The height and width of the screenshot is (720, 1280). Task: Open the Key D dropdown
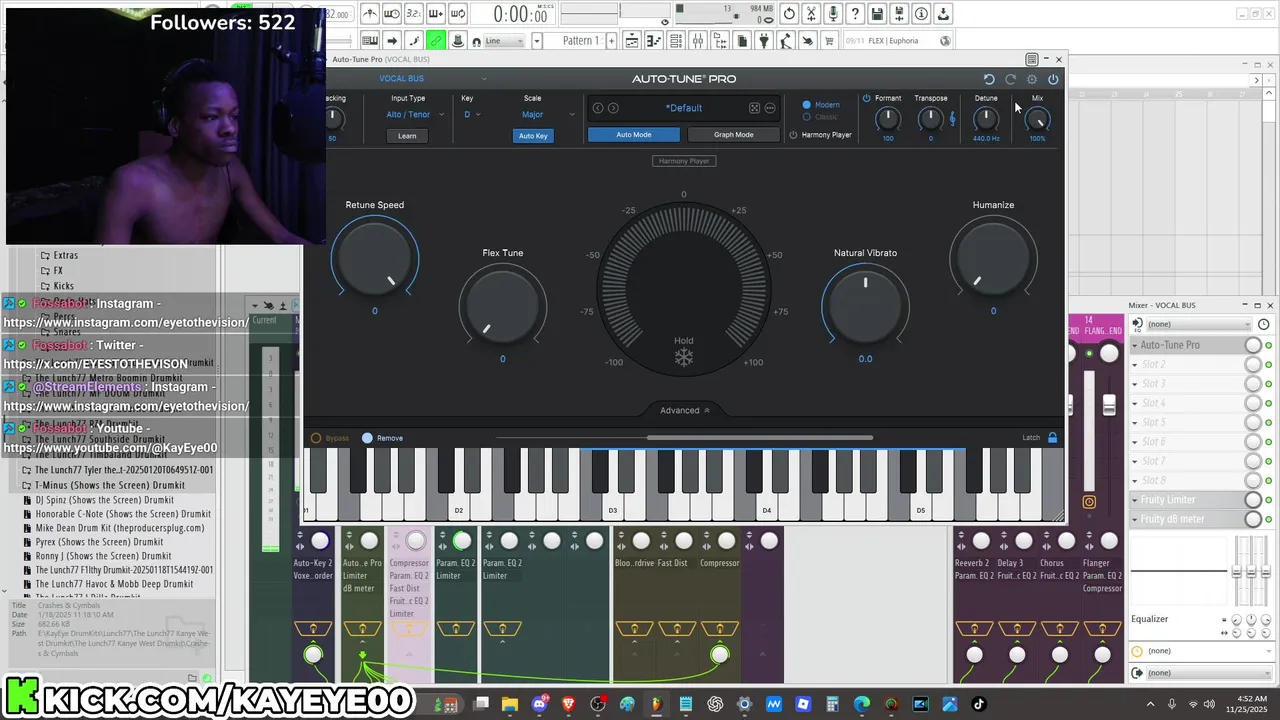click(x=471, y=114)
